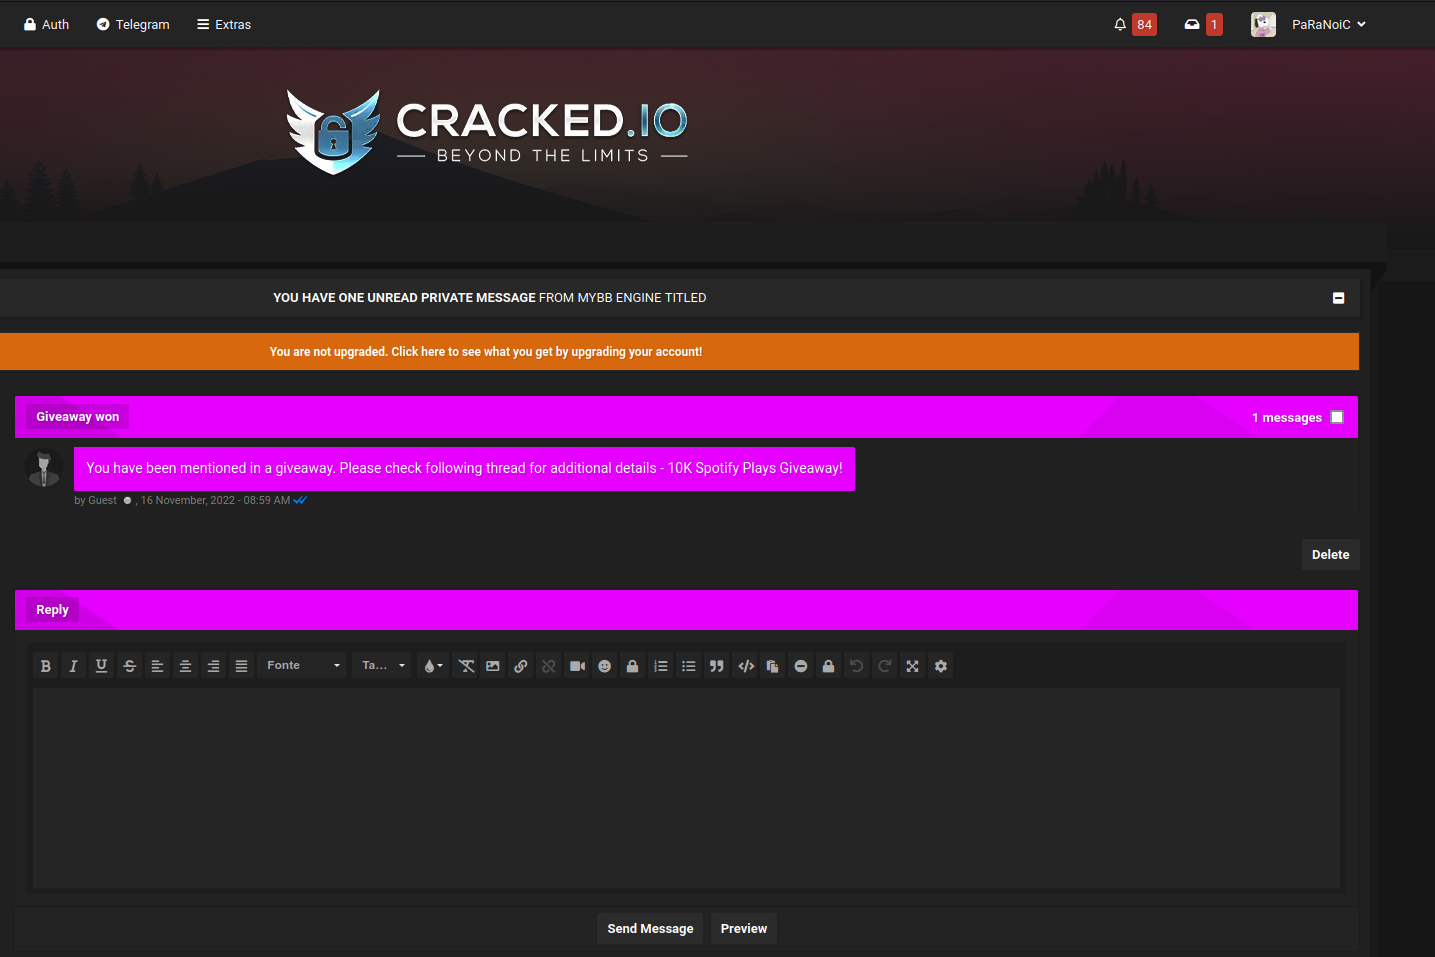Click the orange upgrade account banner

(x=679, y=352)
